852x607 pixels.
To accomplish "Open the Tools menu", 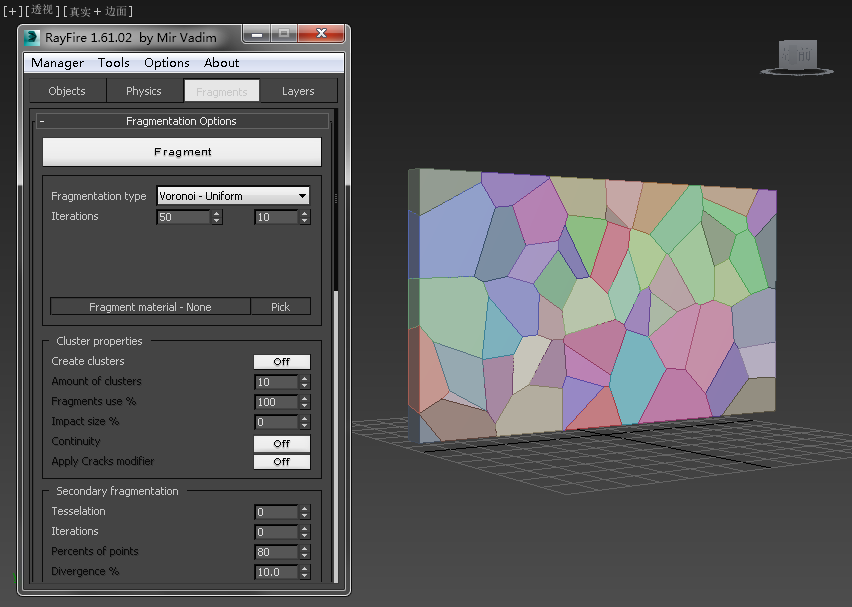I will click(x=113, y=63).
